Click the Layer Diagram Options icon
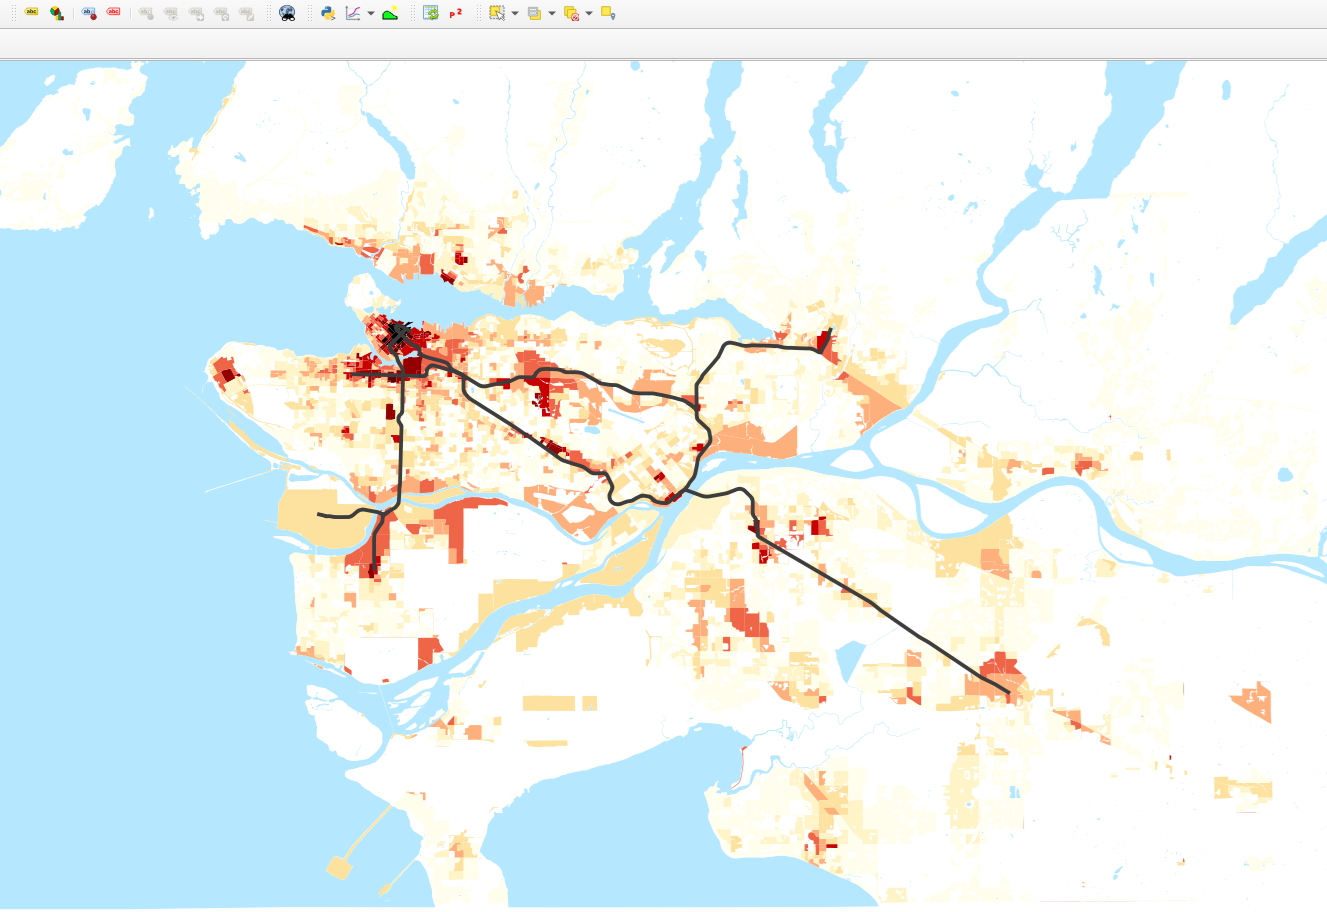 click(x=57, y=13)
